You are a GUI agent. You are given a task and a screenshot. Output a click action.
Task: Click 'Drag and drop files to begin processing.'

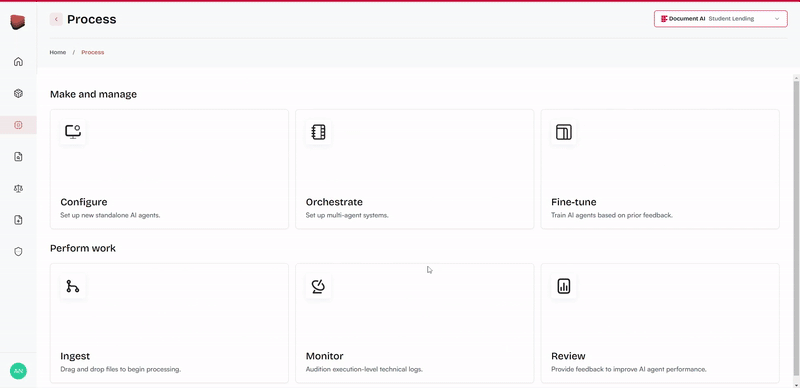coord(120,369)
